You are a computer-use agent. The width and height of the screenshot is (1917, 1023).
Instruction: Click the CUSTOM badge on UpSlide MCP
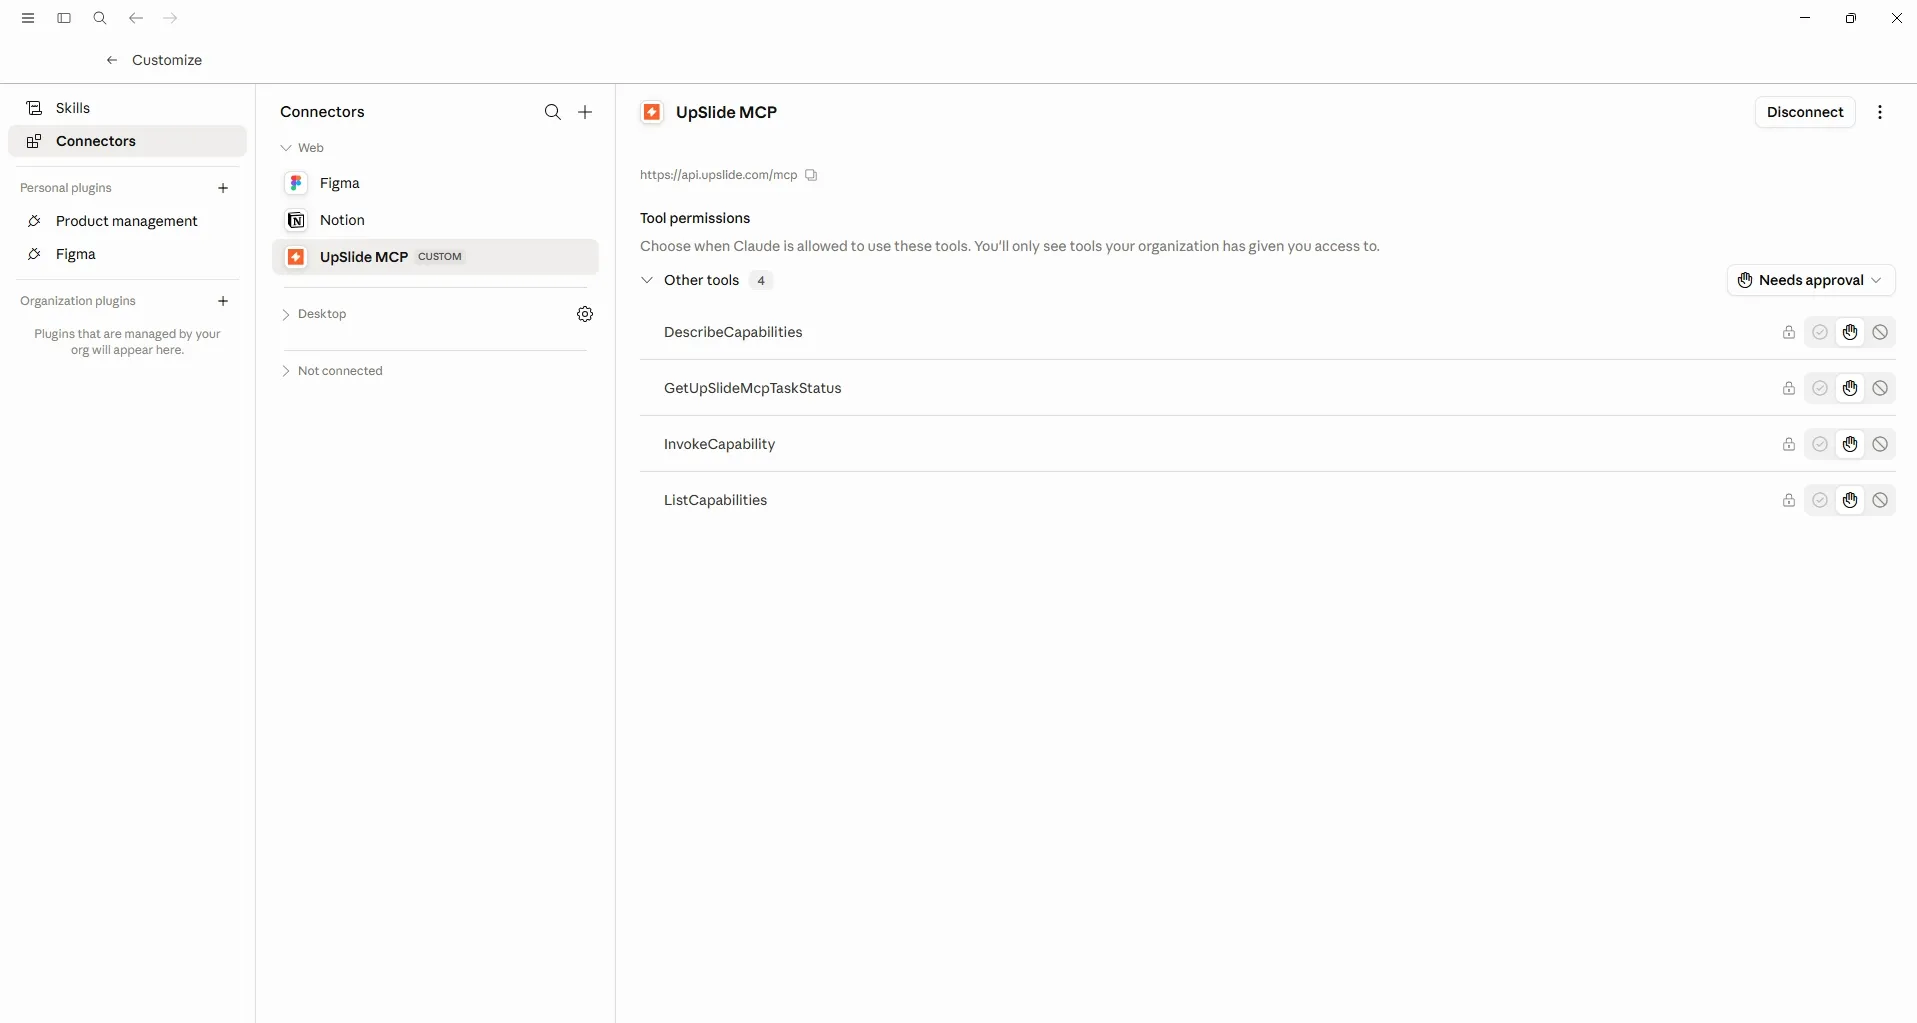(440, 257)
